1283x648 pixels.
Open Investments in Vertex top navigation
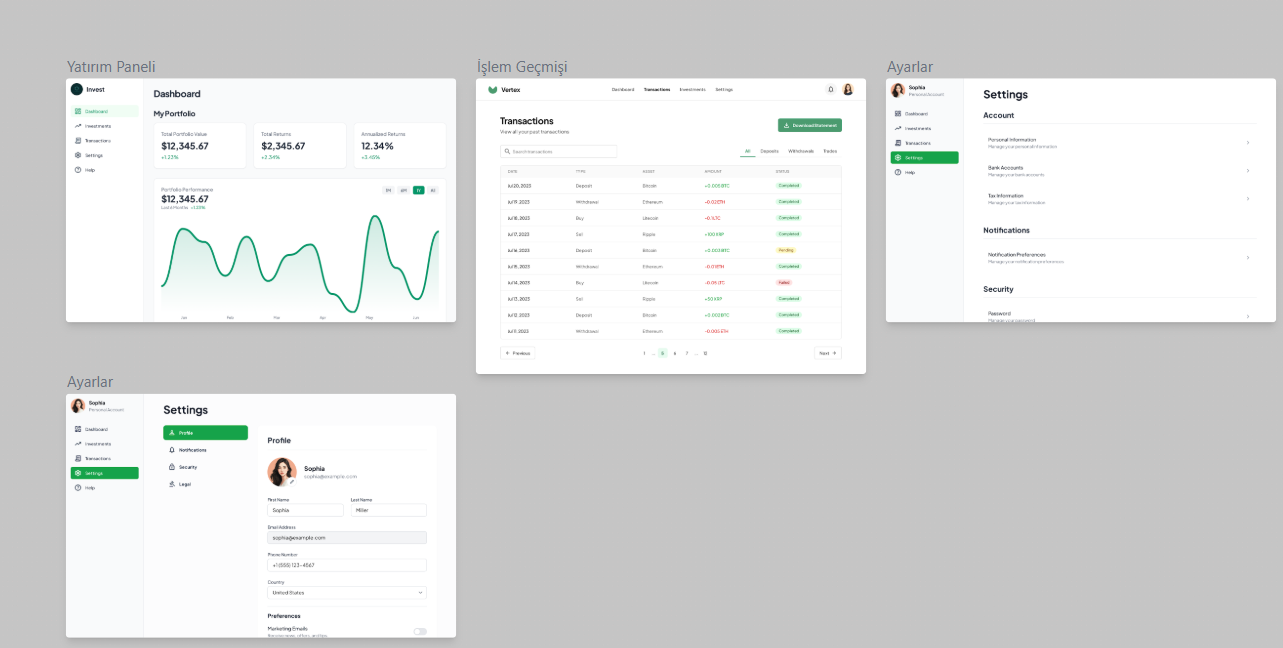[x=692, y=89]
